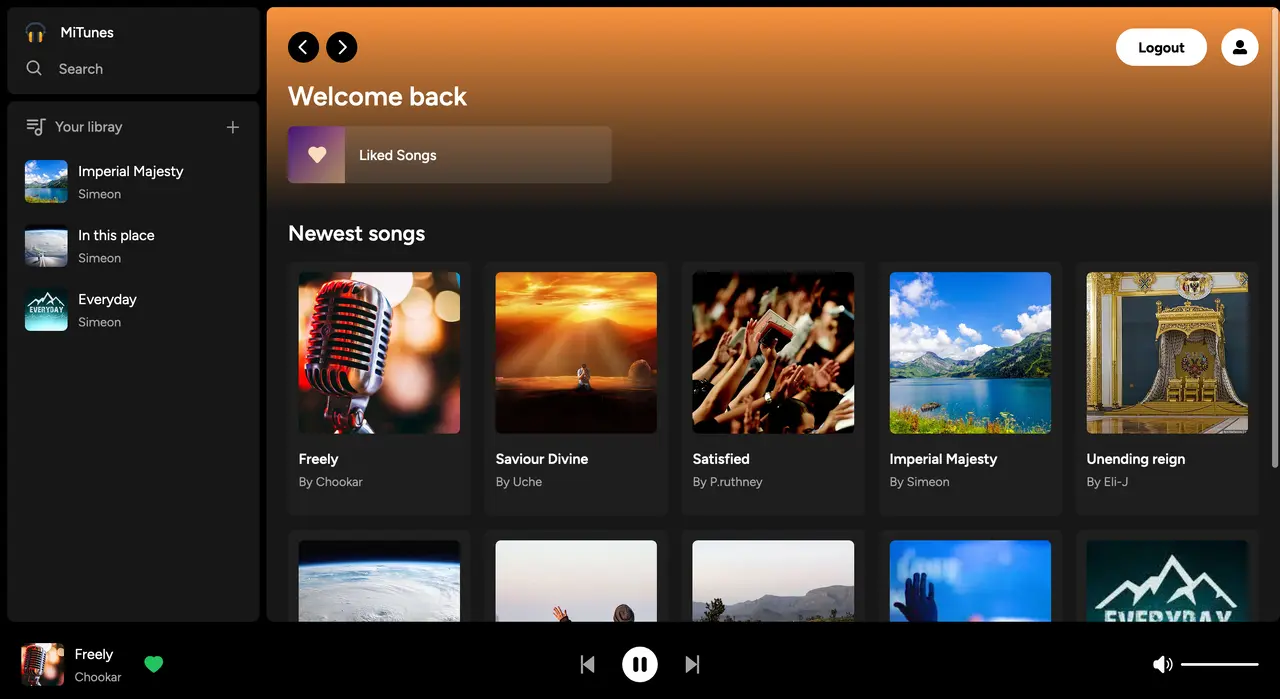Add a new song with the plus icon
1280x699 pixels.
[233, 127]
